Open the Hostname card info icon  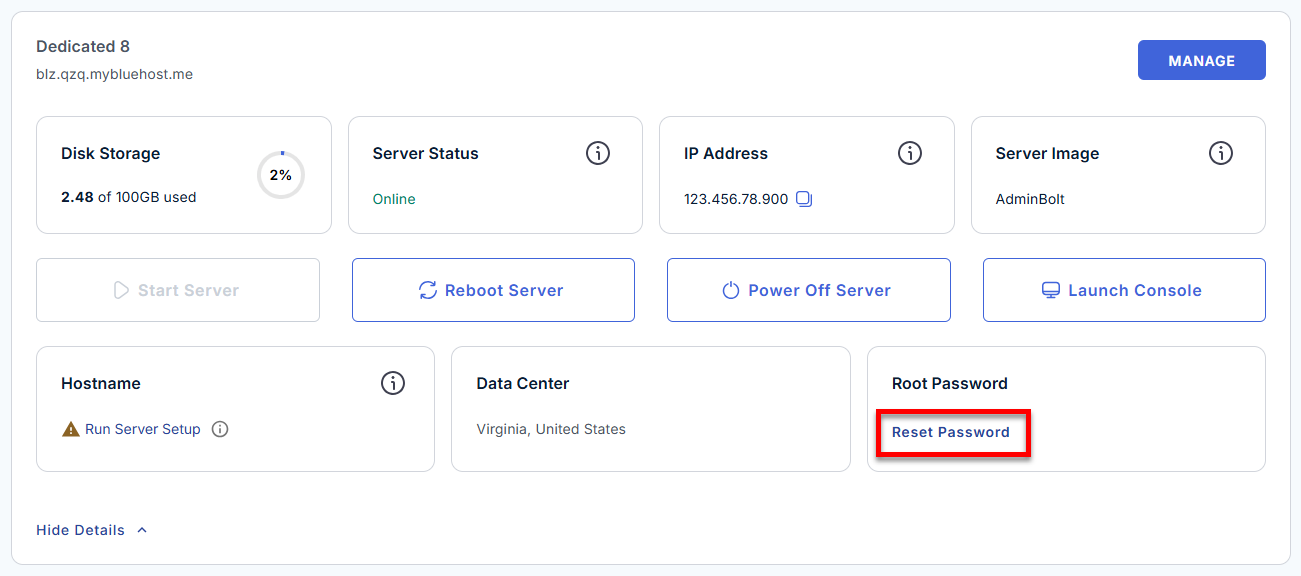click(393, 383)
